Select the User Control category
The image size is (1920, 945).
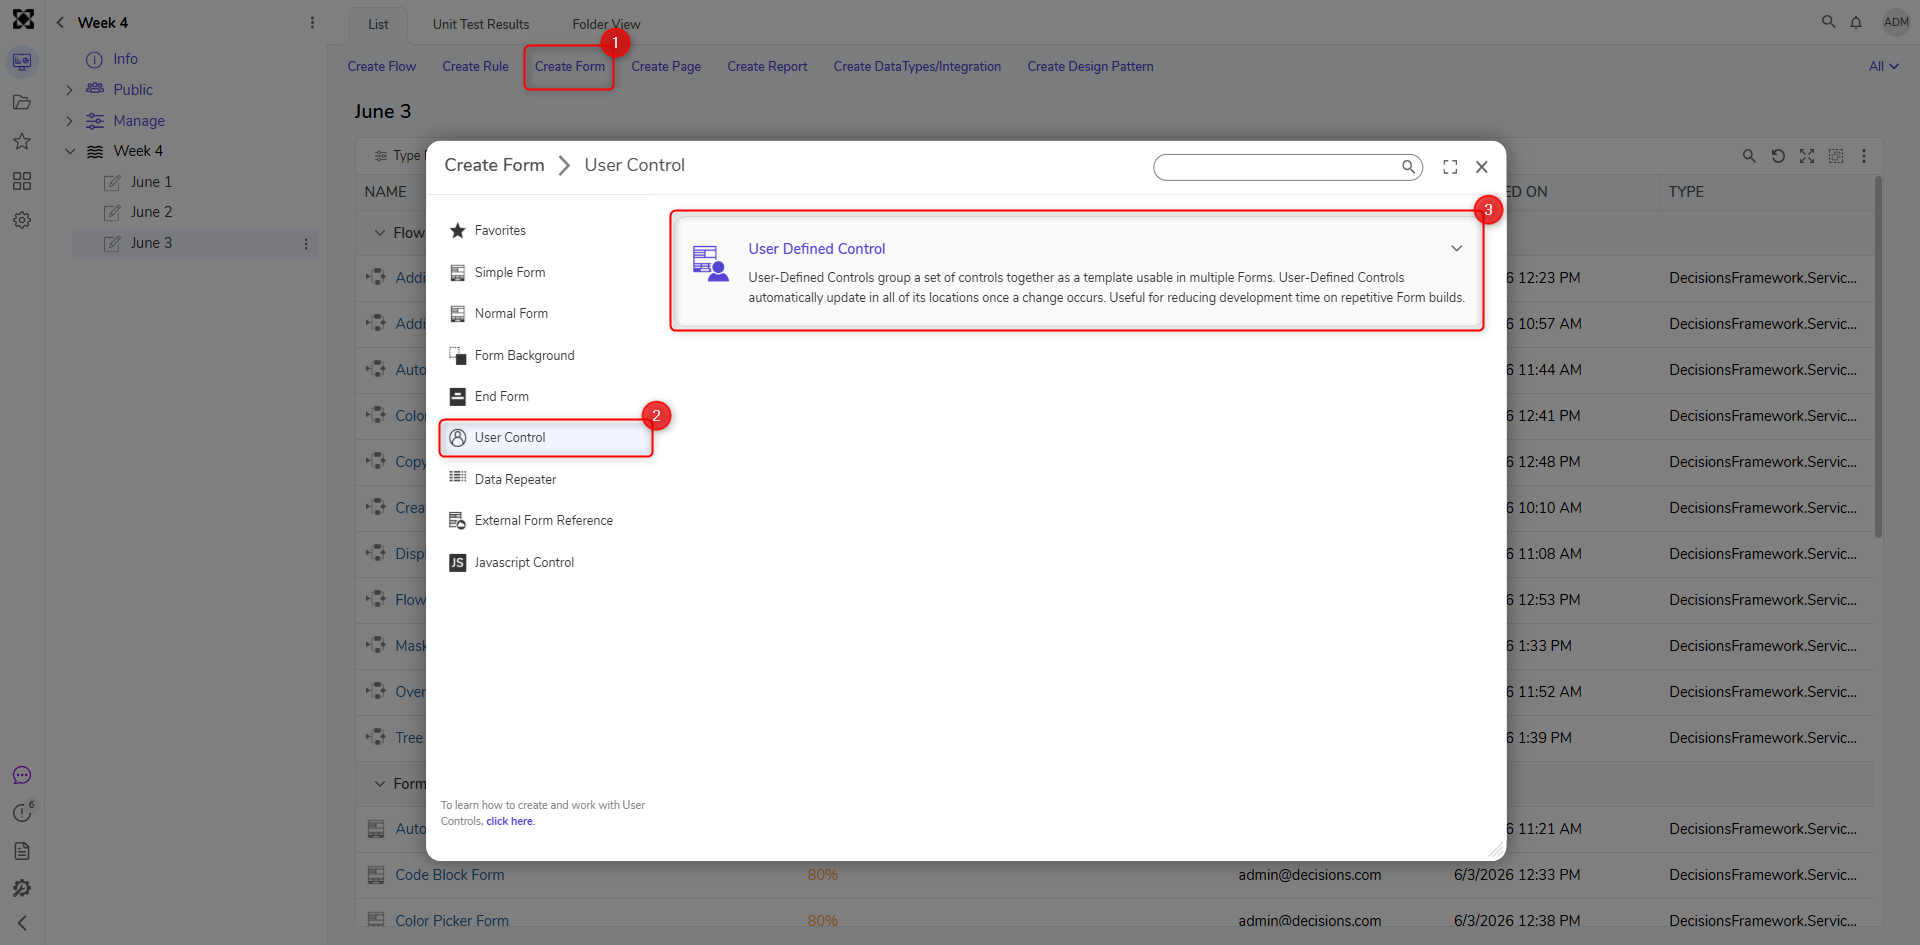(546, 438)
